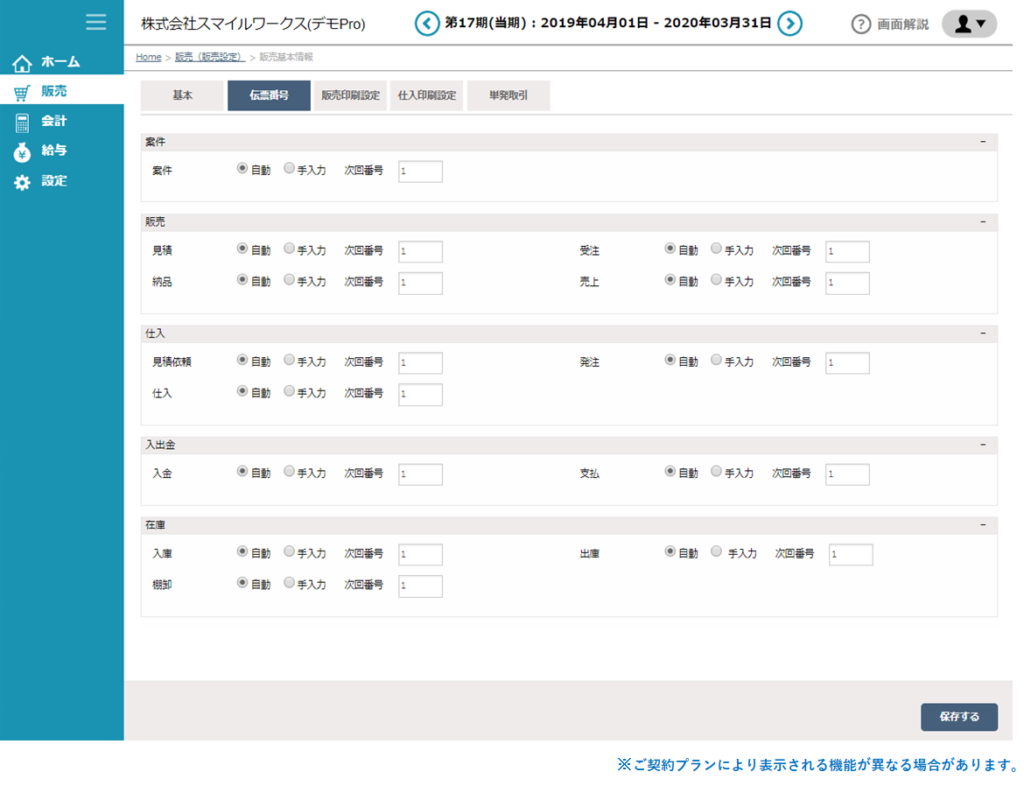Screen dimensions: 1024x786
Task: Go to the previous fiscal period arrow
Action: click(427, 24)
